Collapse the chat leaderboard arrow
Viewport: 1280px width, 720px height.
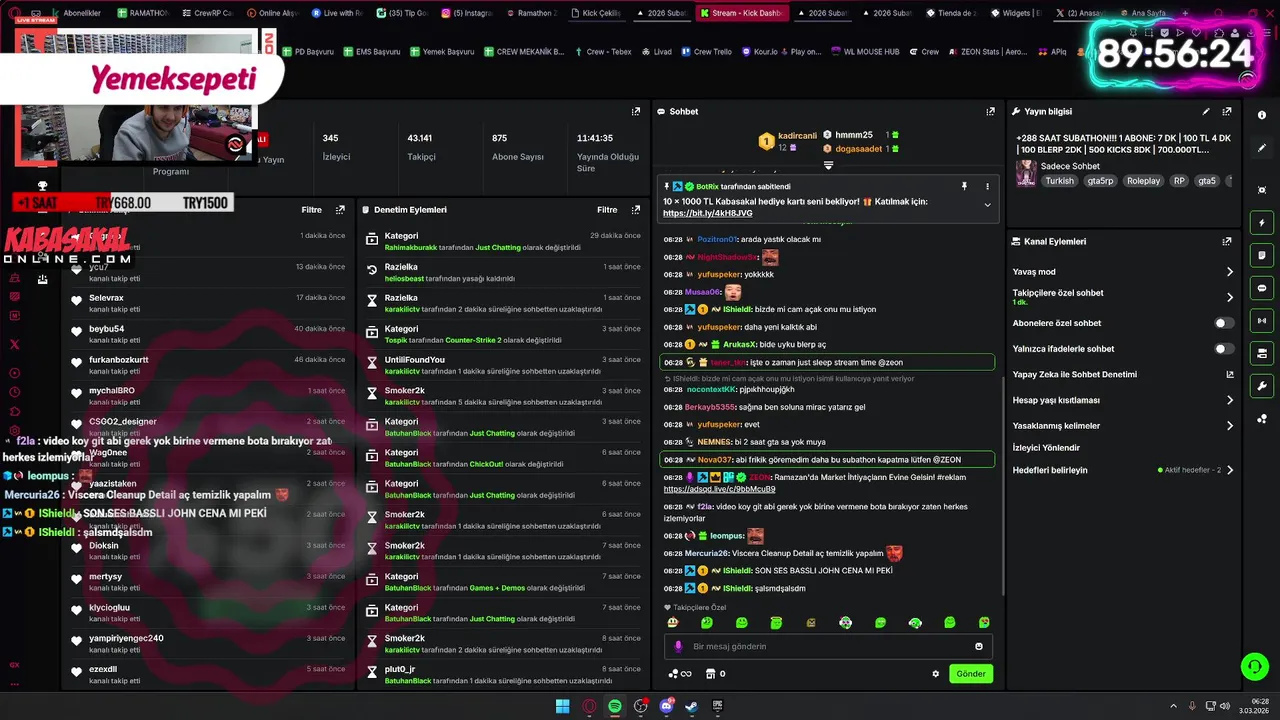[828, 165]
